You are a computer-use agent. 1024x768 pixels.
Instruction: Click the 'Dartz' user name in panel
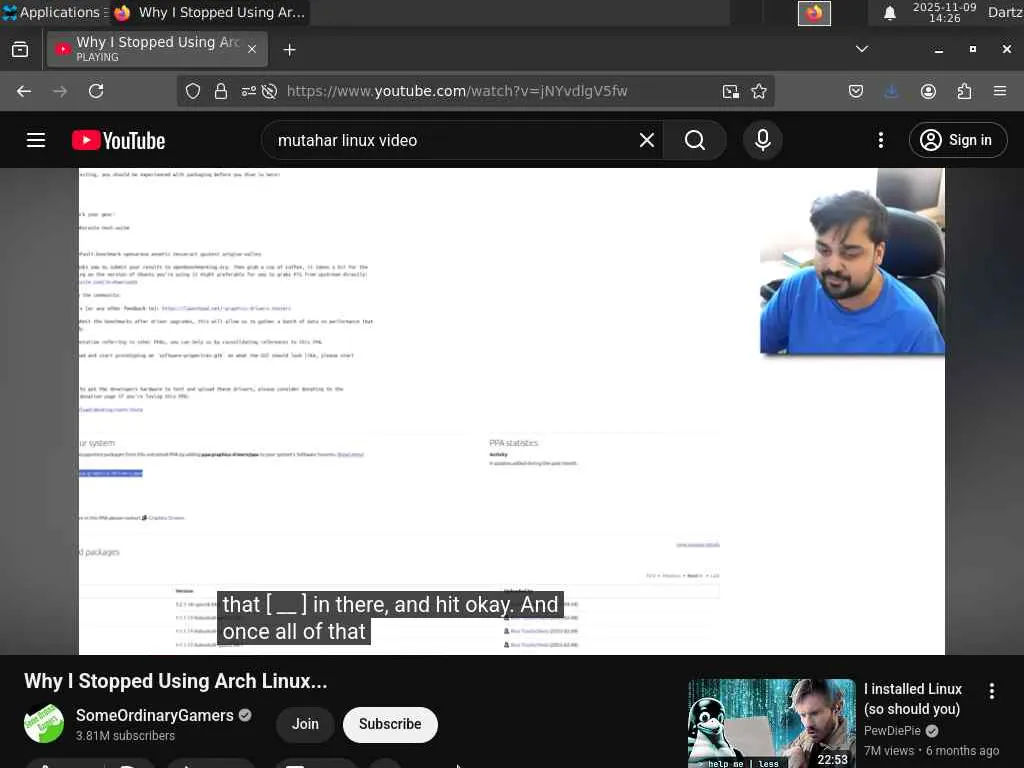tap(1005, 12)
